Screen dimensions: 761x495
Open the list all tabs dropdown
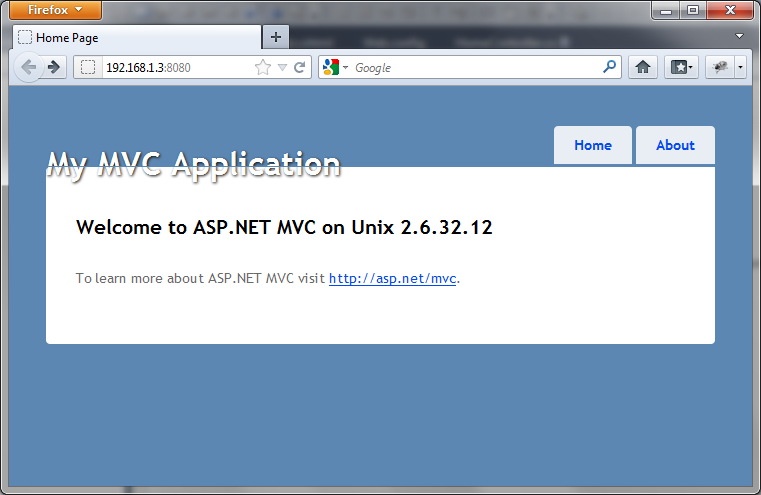[x=739, y=36]
